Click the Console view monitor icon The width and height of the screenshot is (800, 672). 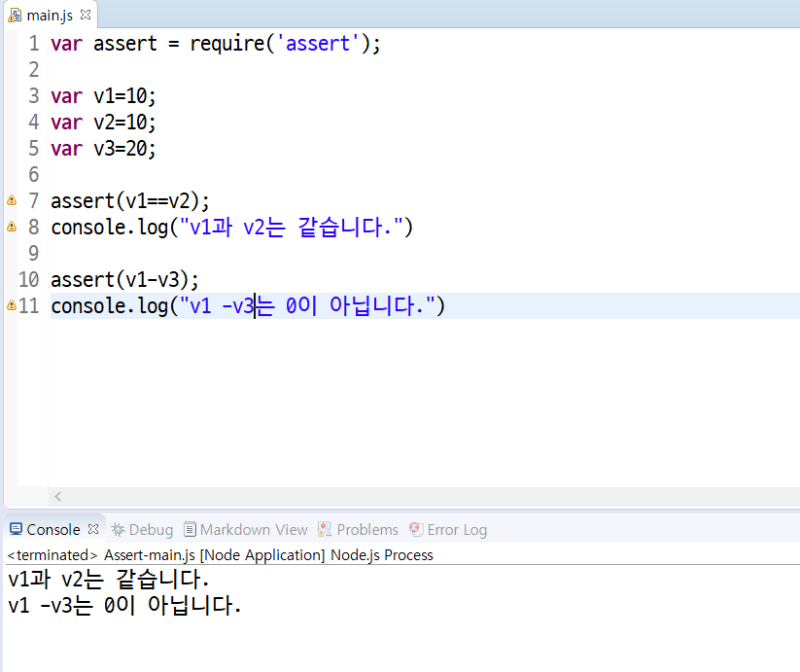click(14, 529)
